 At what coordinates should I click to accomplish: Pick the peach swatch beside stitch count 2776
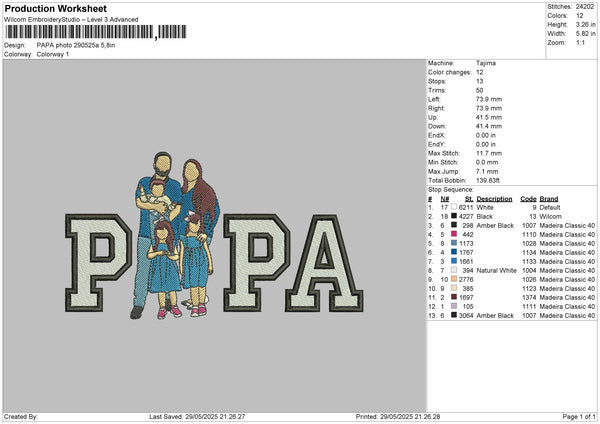[454, 279]
